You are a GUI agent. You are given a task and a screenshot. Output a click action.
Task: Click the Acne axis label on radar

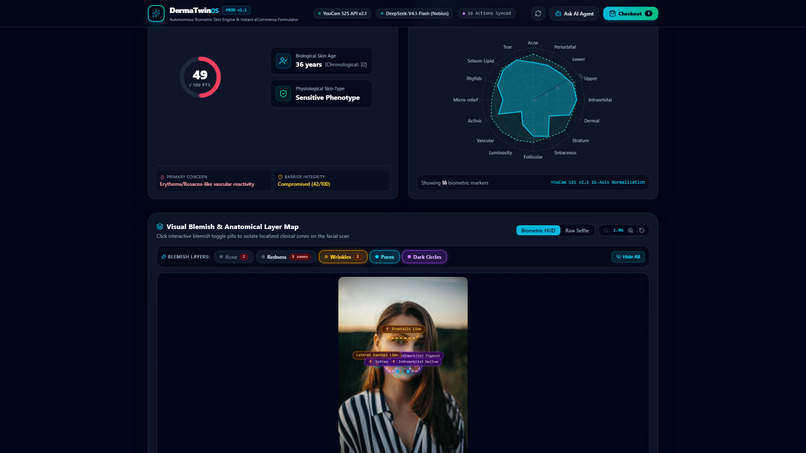coord(533,43)
